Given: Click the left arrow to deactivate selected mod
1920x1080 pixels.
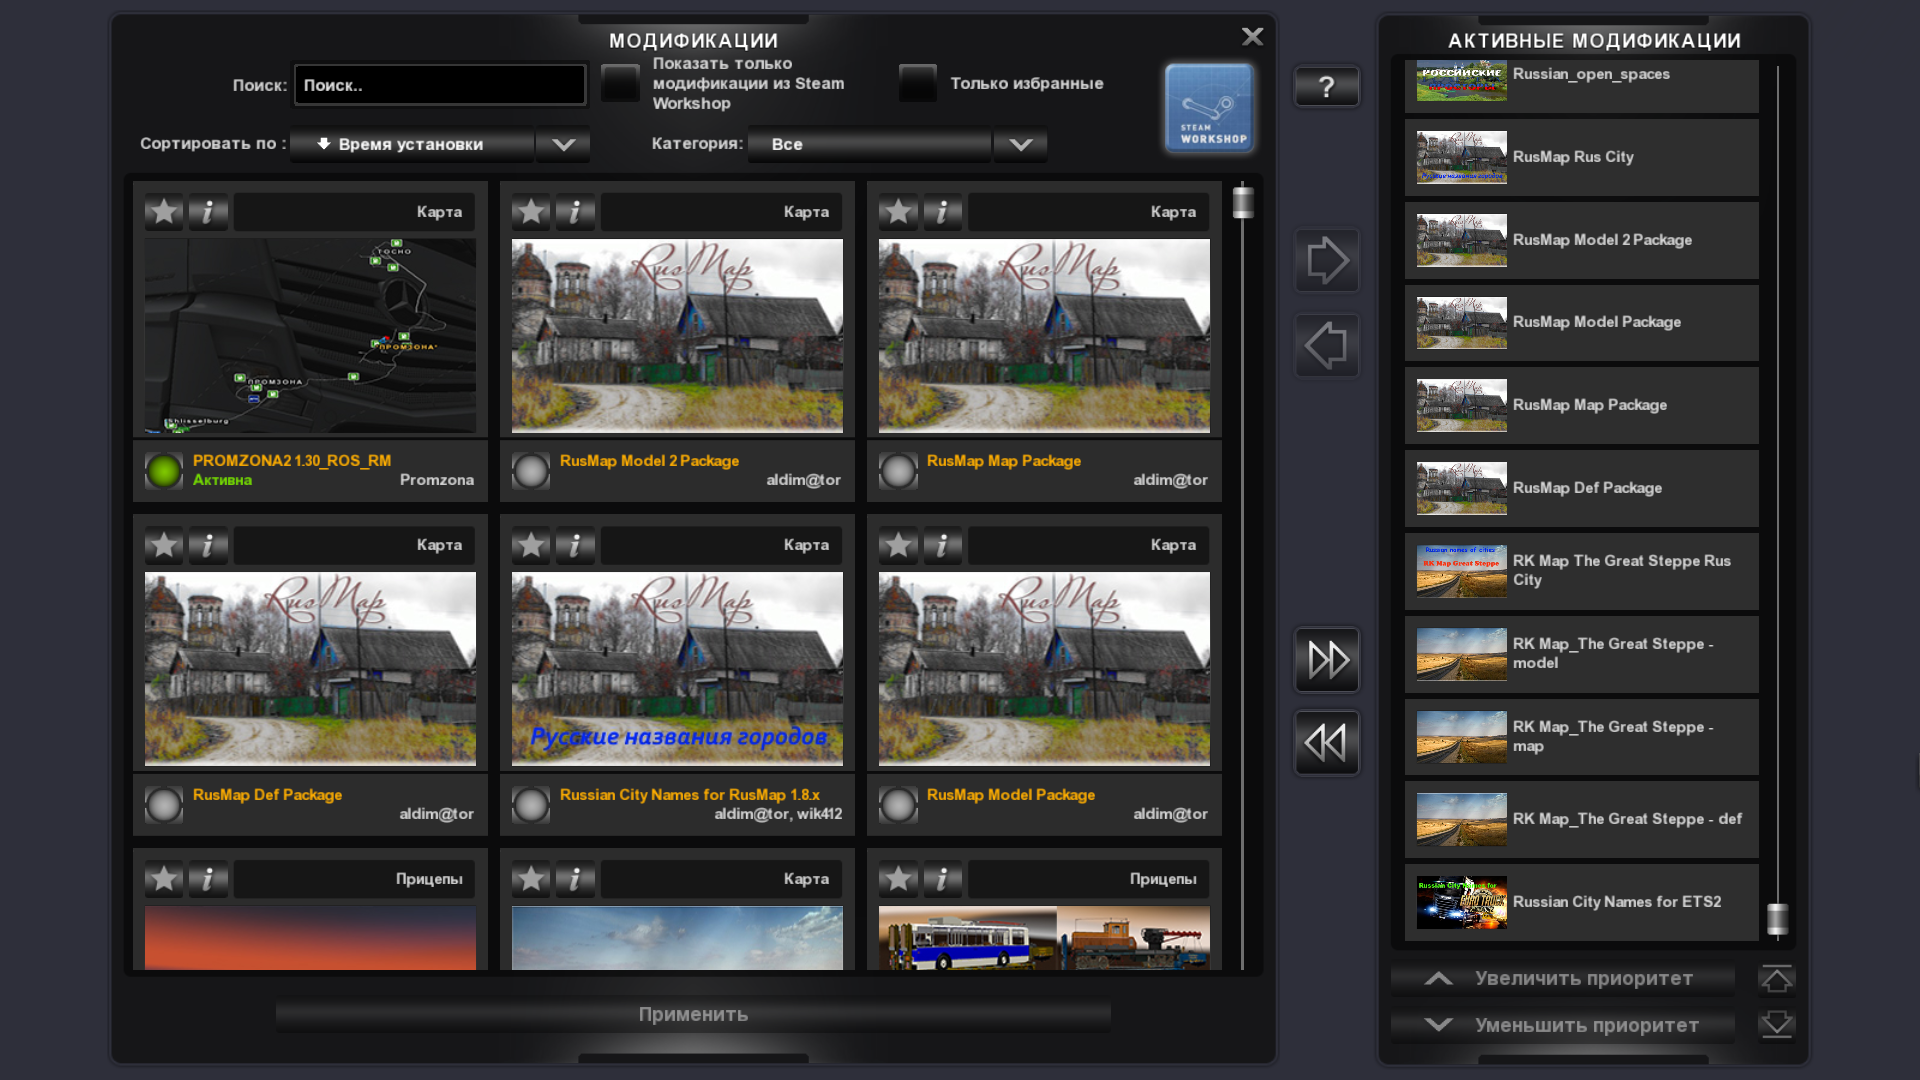Looking at the screenshot, I should tap(1327, 346).
